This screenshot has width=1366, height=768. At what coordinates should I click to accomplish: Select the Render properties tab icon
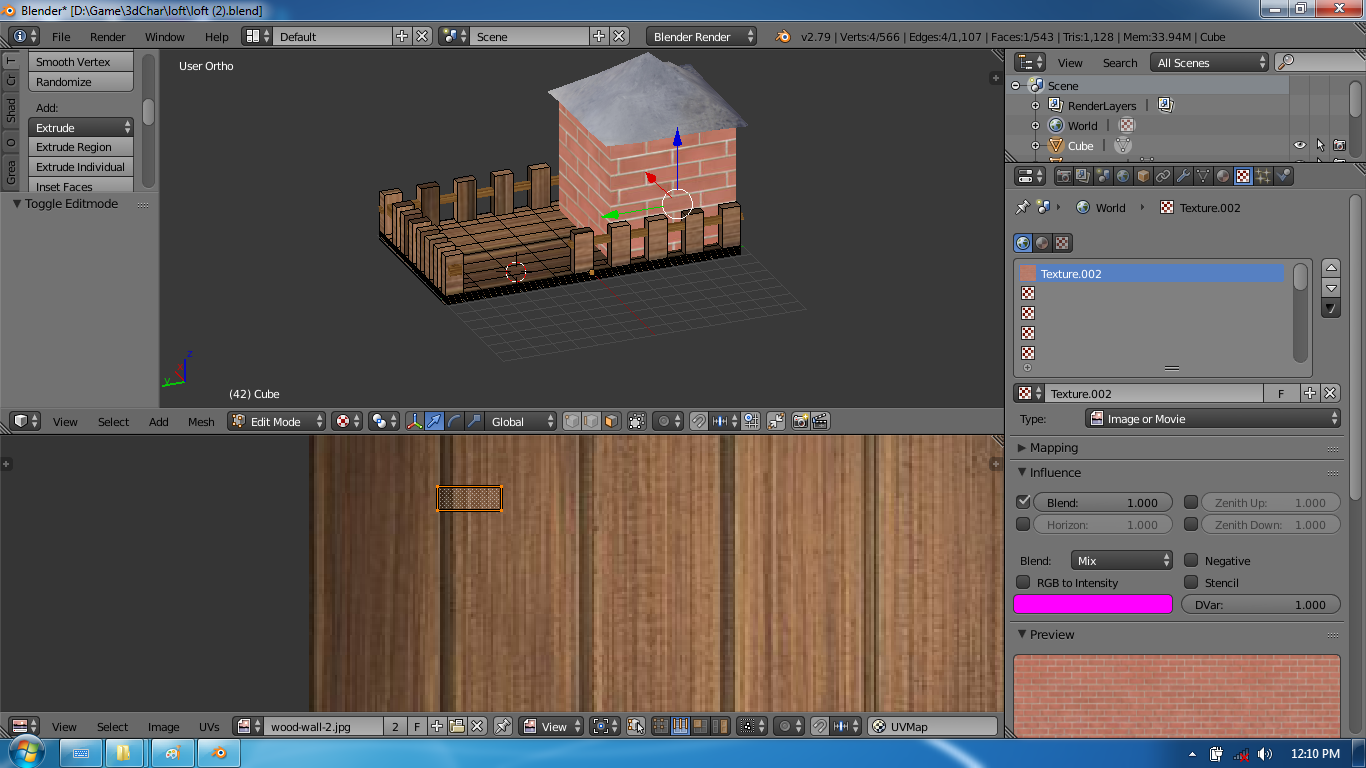pos(1064,175)
